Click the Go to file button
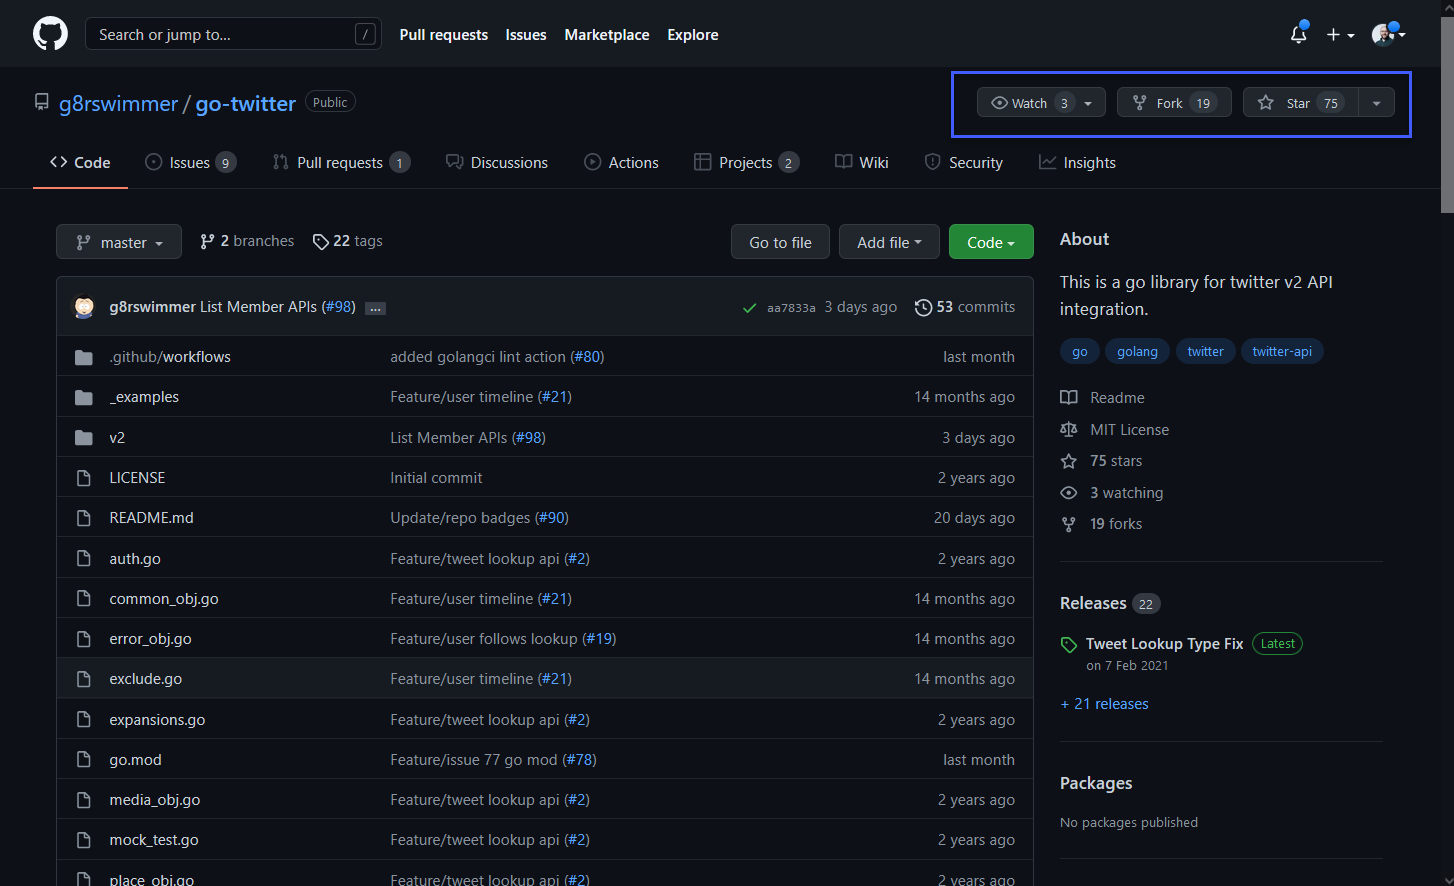The height and width of the screenshot is (886, 1454). click(x=779, y=241)
